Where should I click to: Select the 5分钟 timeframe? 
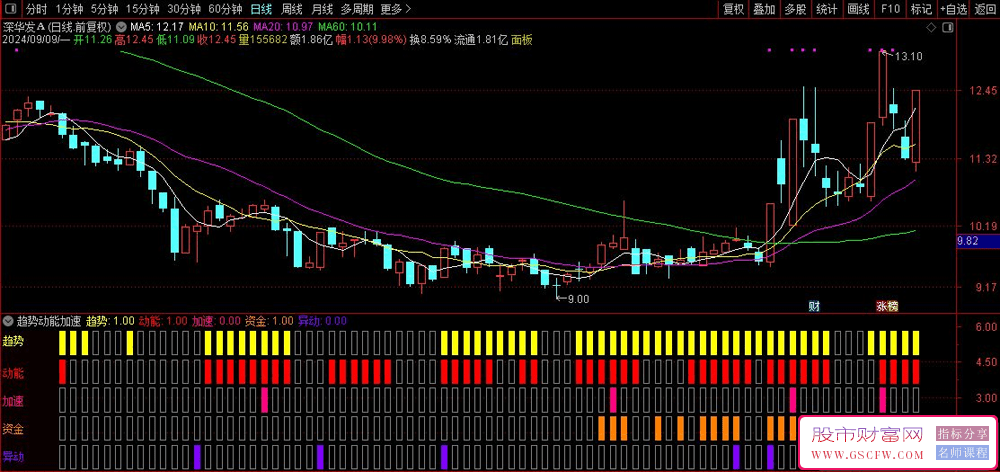(104, 9)
